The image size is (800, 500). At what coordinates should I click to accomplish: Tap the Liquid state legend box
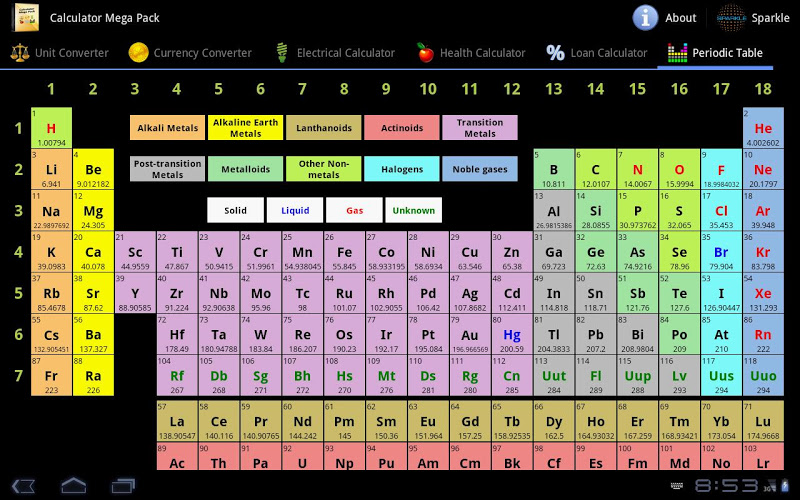click(x=295, y=210)
